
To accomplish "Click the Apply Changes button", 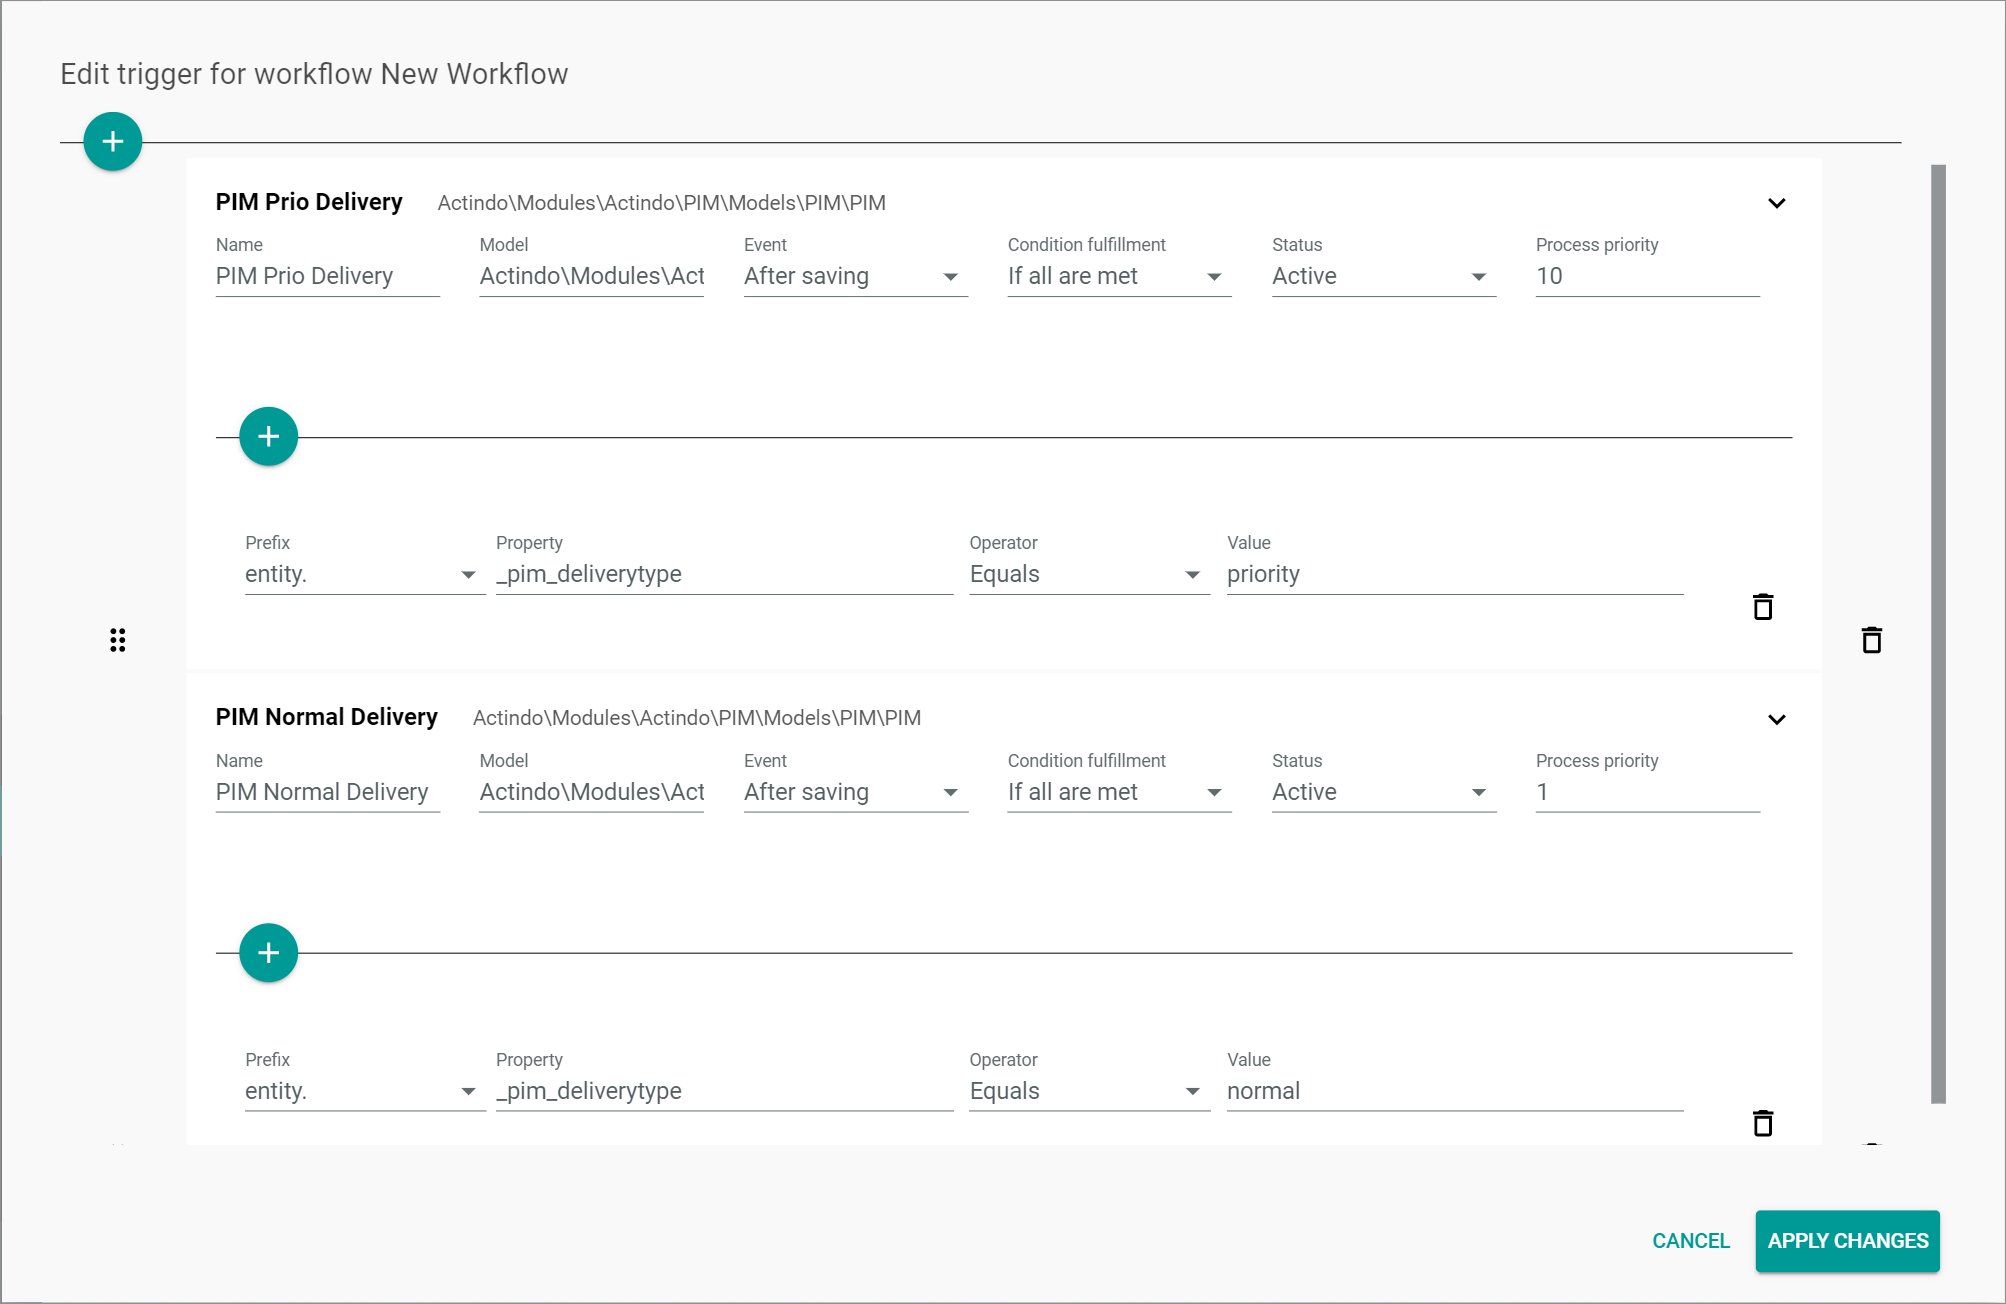I will (1848, 1241).
